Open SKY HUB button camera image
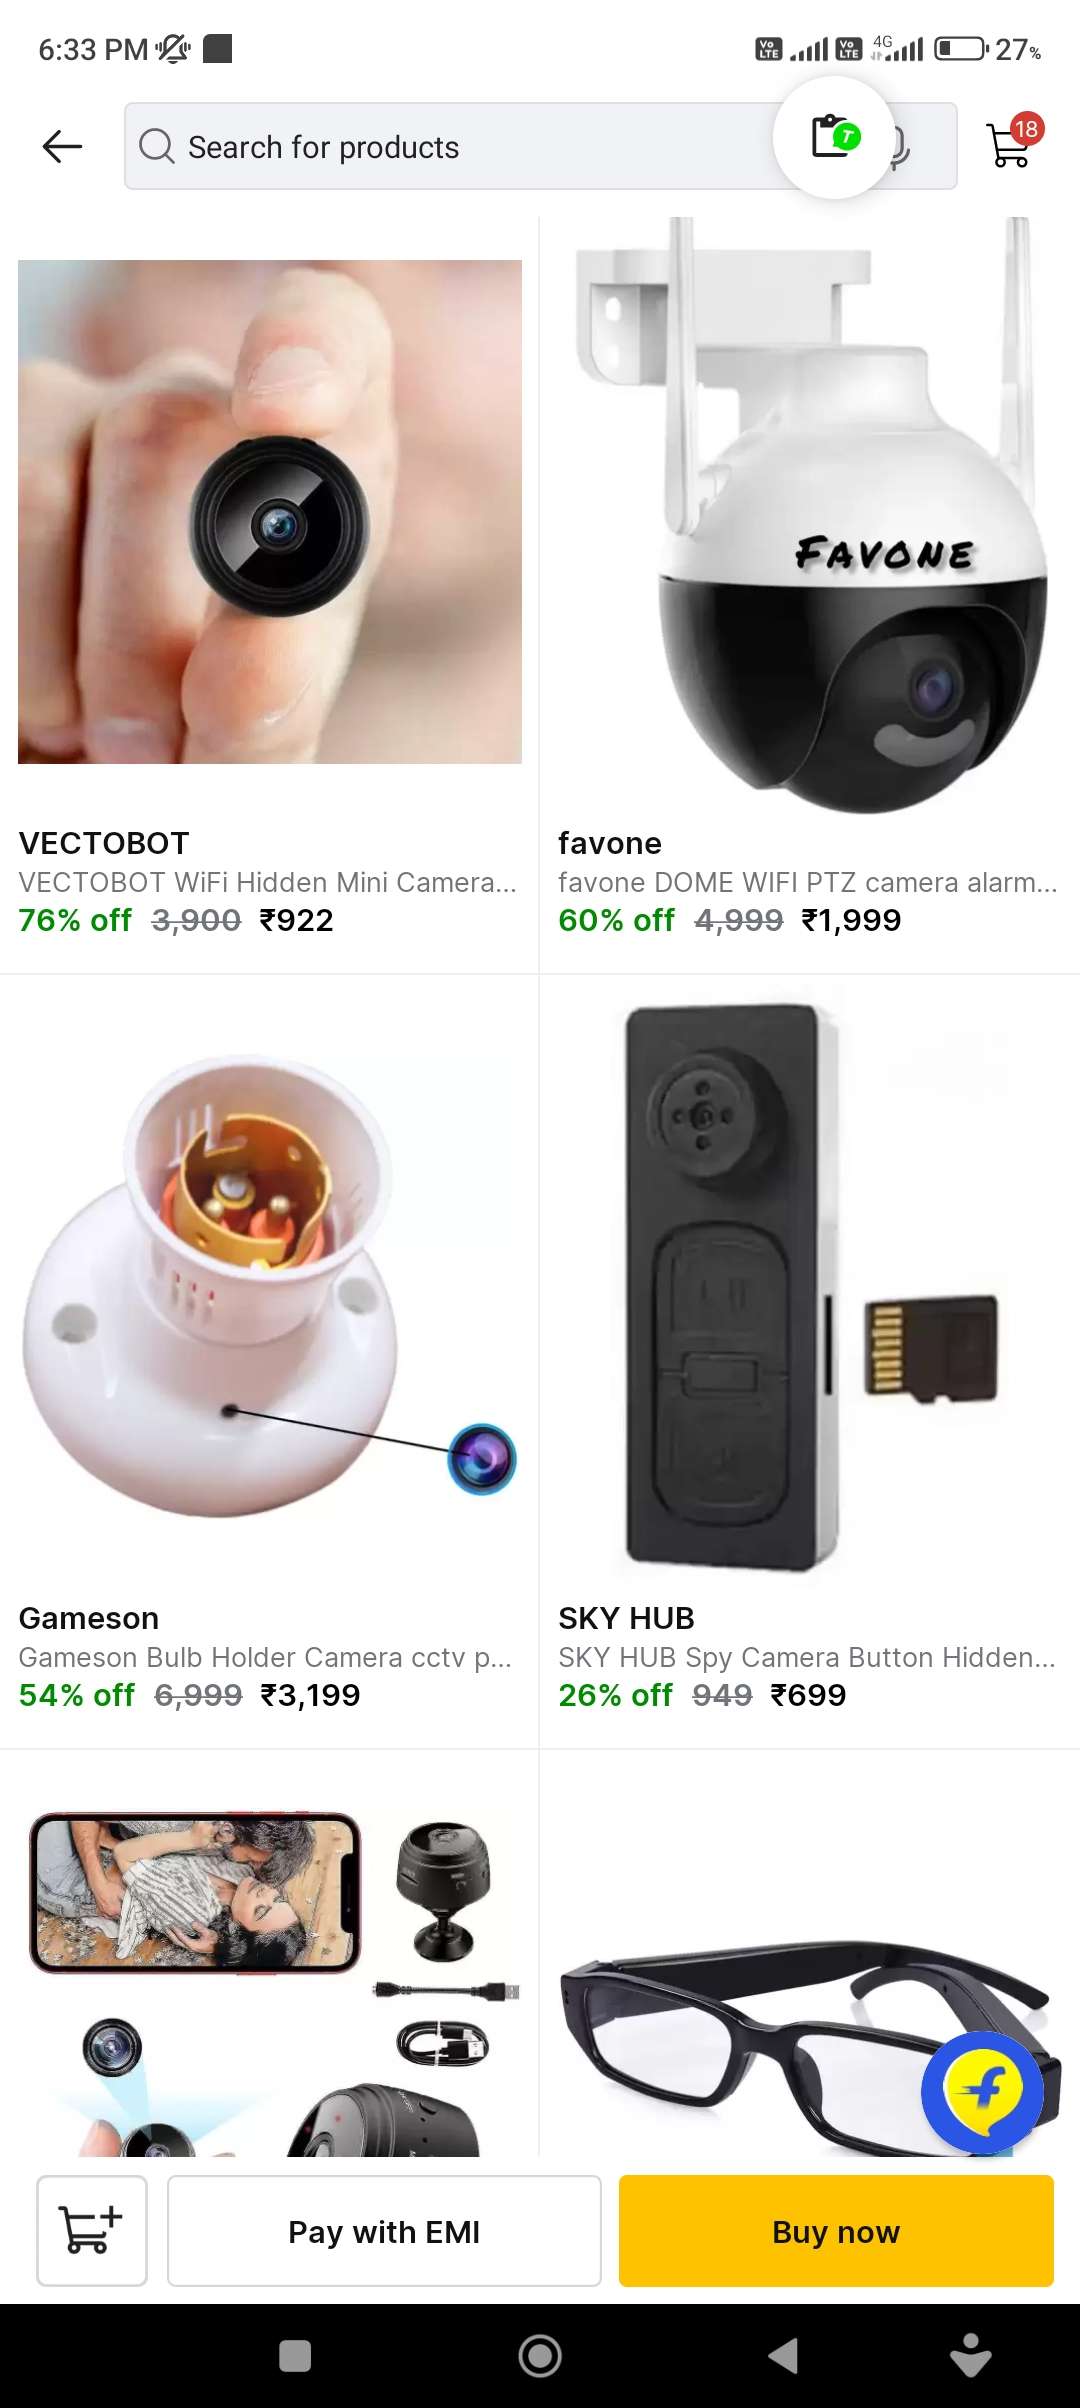The height and width of the screenshot is (2408, 1080). point(810,1289)
